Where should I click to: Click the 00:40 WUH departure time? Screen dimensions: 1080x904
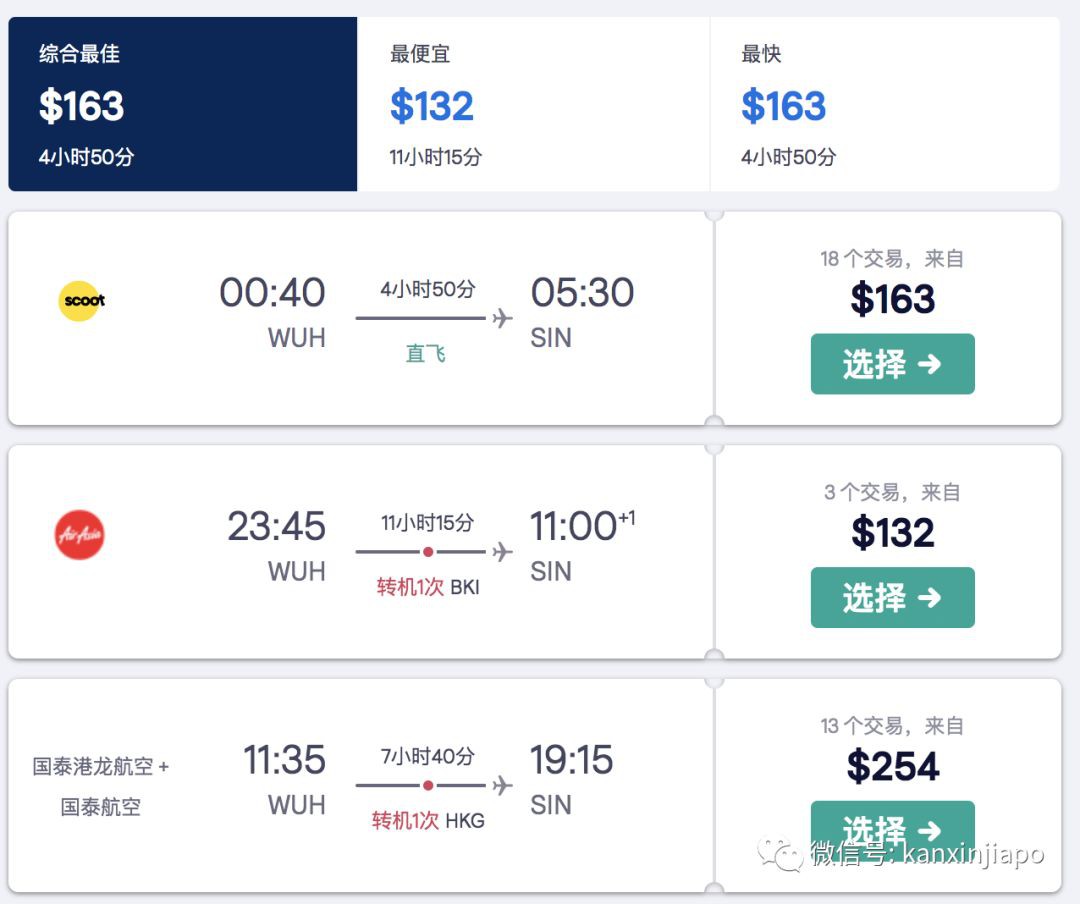point(272,293)
